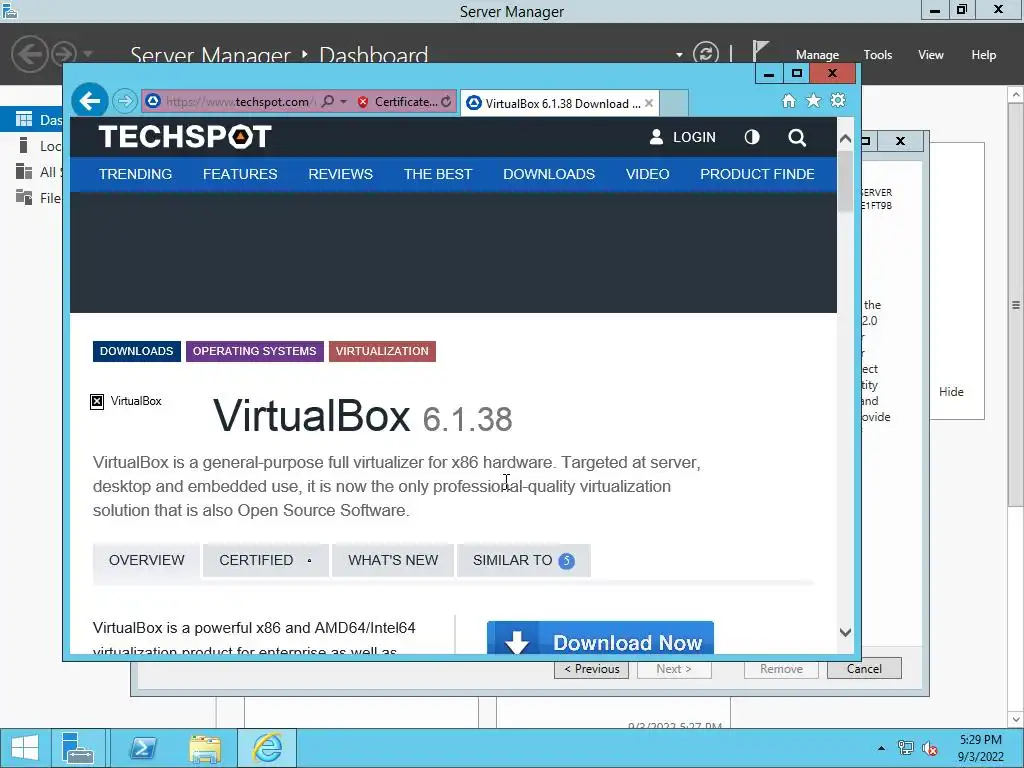Open a new blank browser tab
1024x768 pixels.
coord(674,103)
